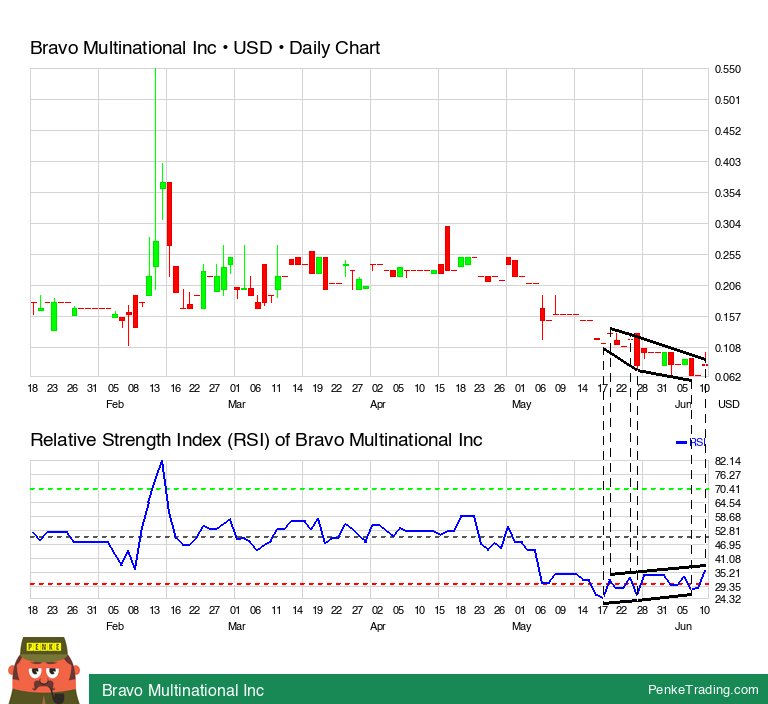Image resolution: width=768 pixels, height=704 pixels.
Task: Click the 70.41 RSI axis label
Action: [728, 489]
